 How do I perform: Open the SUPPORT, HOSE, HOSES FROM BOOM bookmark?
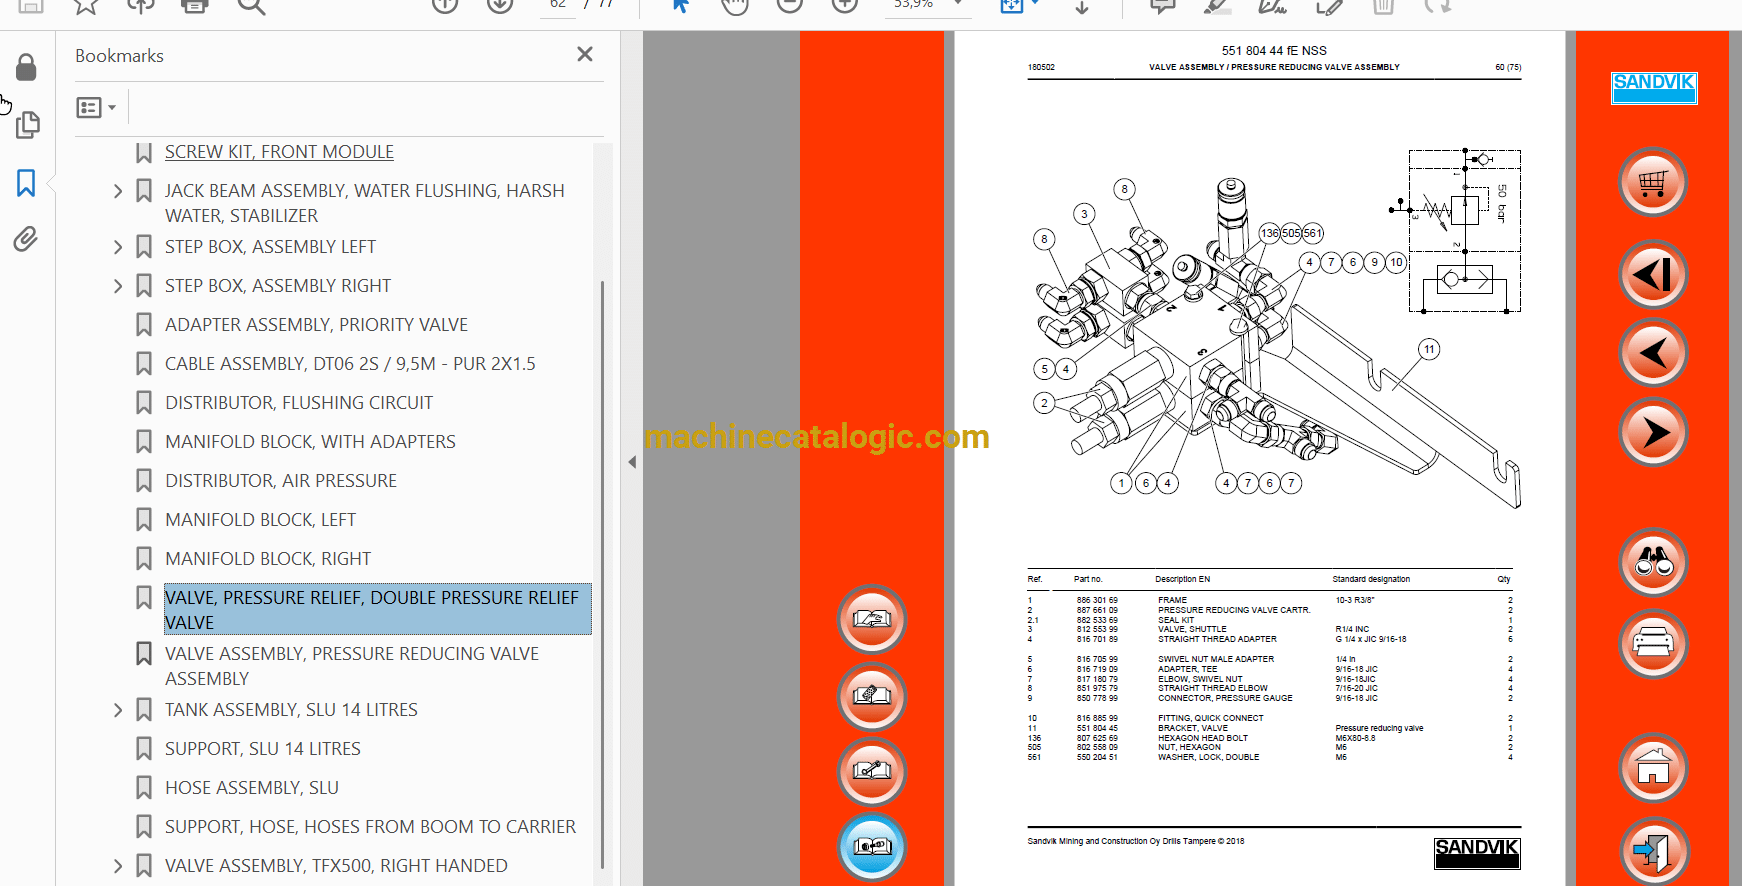click(370, 827)
